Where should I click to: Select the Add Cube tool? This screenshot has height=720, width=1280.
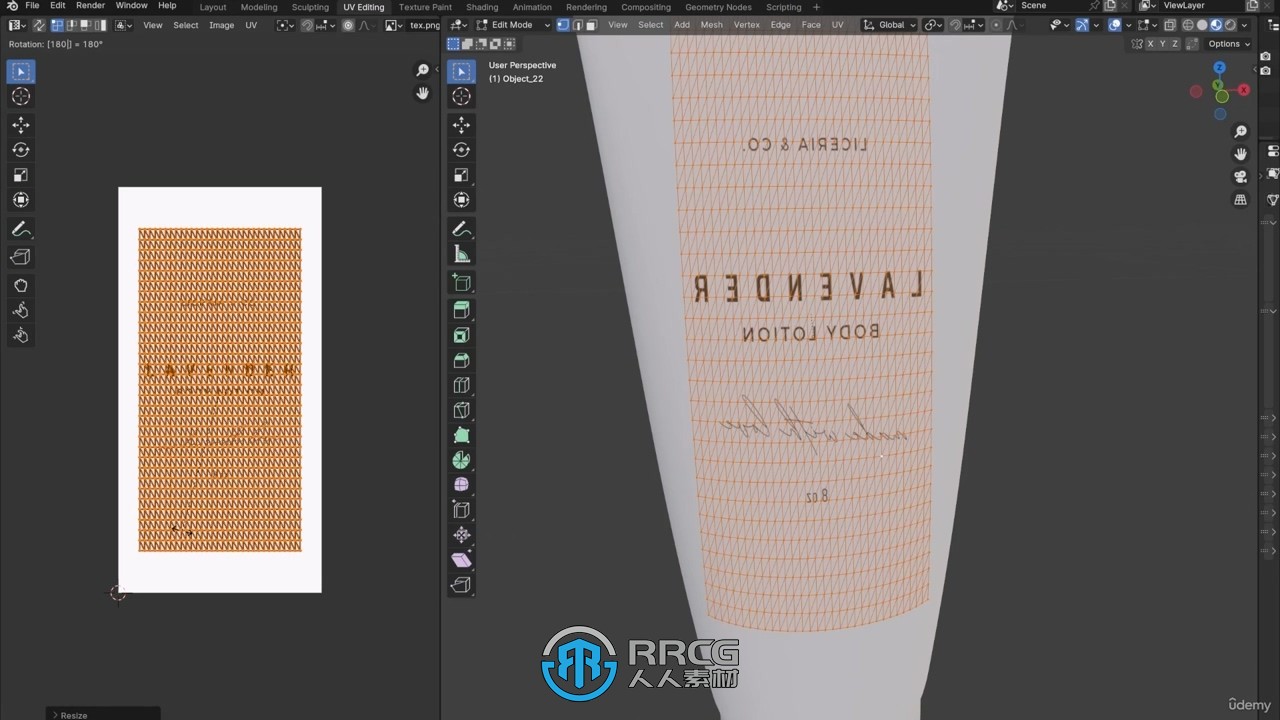click(x=461, y=283)
